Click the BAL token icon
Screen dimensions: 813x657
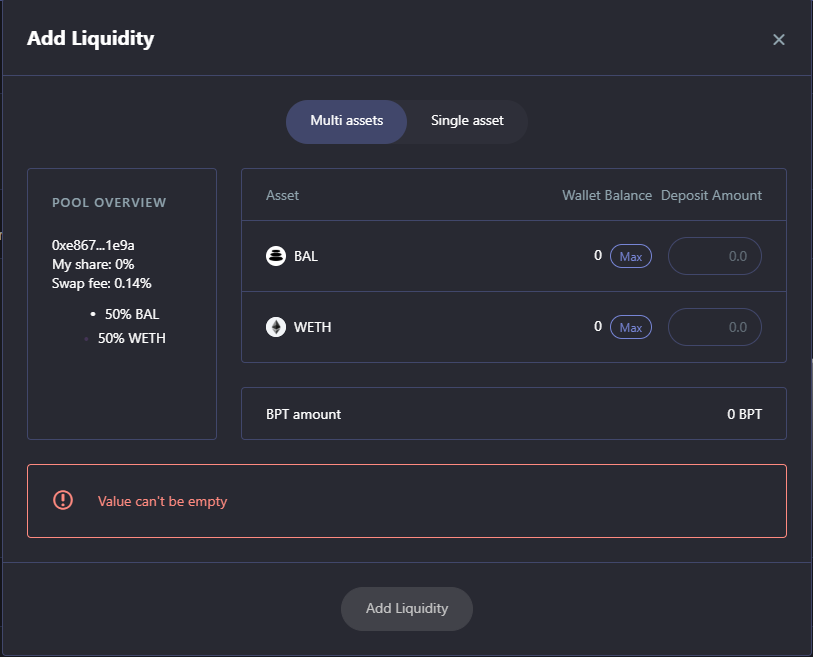(x=276, y=256)
